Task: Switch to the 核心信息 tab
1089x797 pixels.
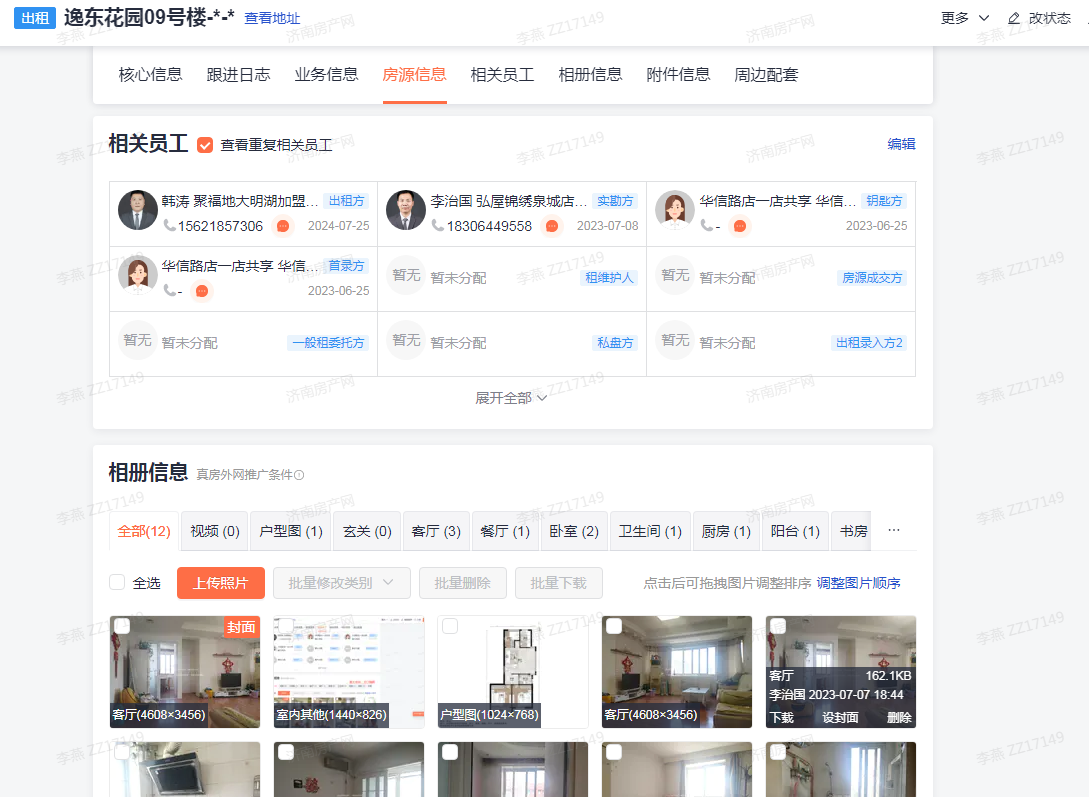Action: [151, 75]
